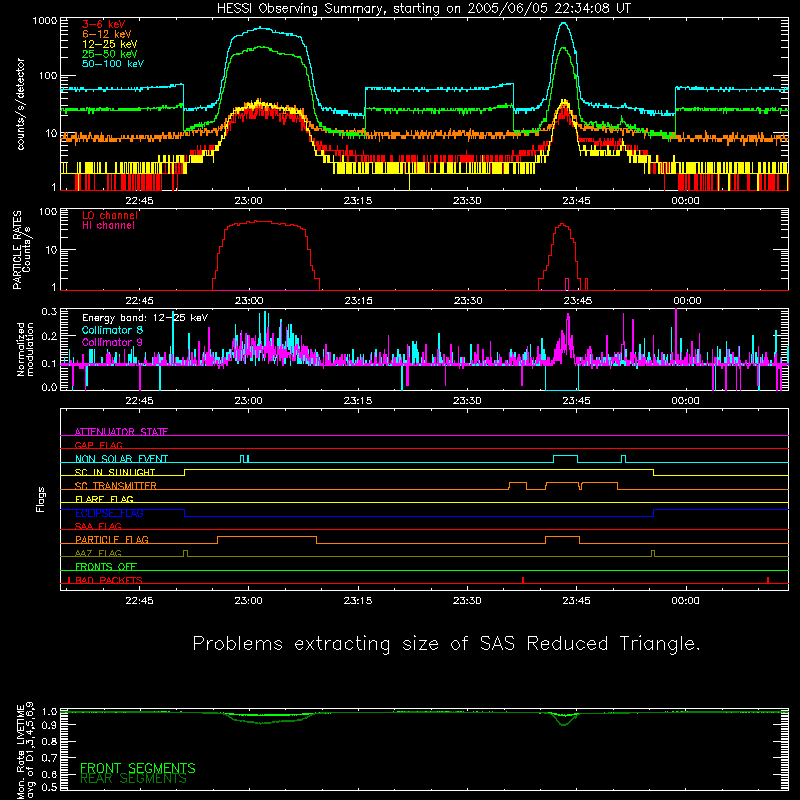
Task: Select the Collimator 8 legend entry
Action: tap(112, 330)
